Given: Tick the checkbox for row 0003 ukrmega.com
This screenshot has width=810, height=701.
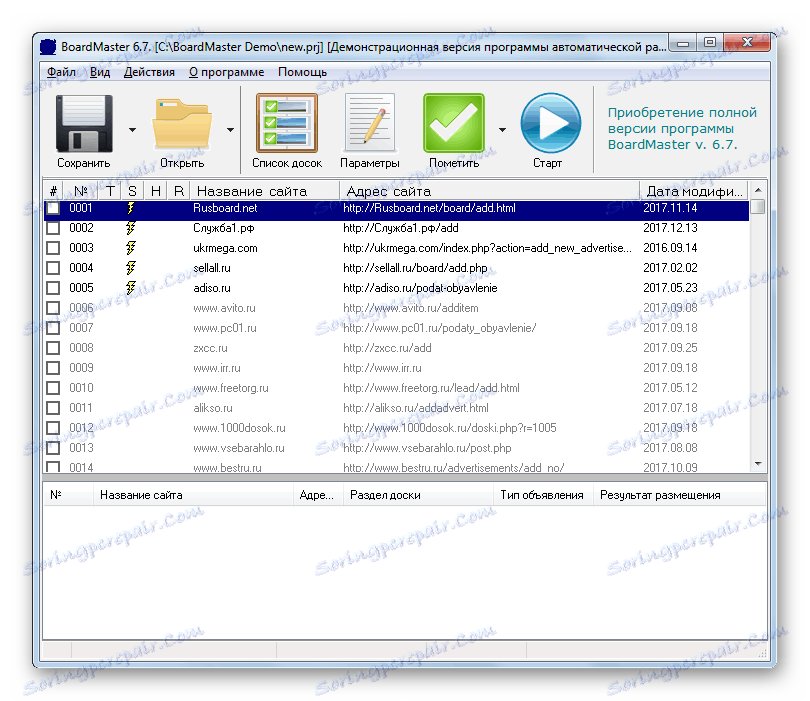Looking at the screenshot, I should point(53,248).
